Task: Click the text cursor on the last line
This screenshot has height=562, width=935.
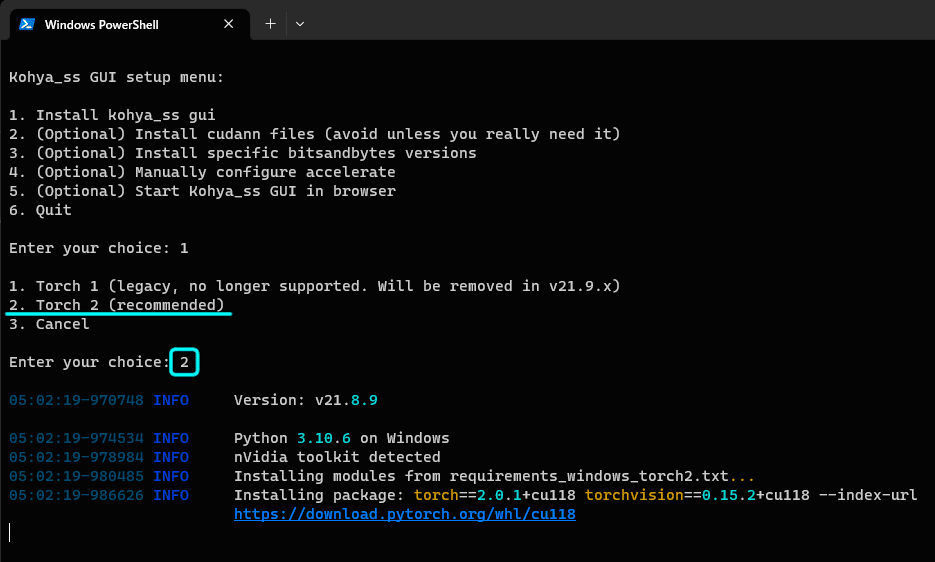Action: tap(10, 532)
